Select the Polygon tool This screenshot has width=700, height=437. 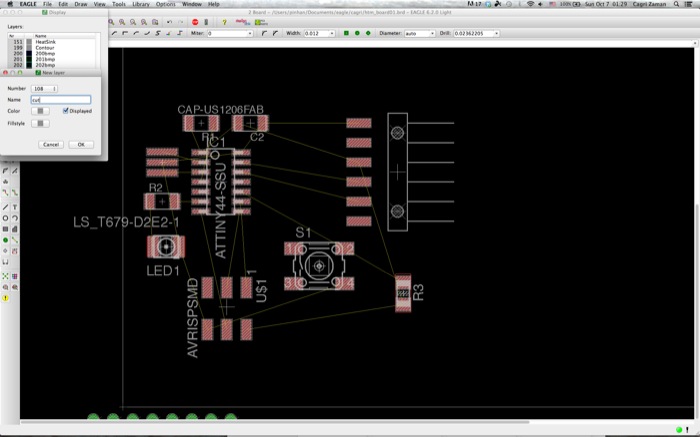coord(15,229)
